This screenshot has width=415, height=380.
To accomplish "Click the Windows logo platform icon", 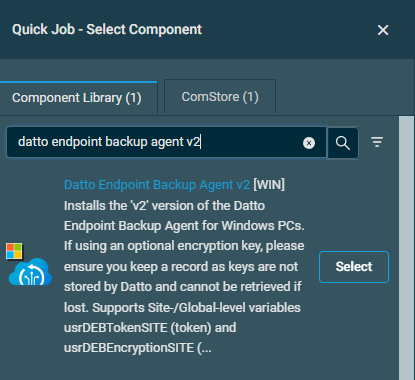I will coord(14,251).
